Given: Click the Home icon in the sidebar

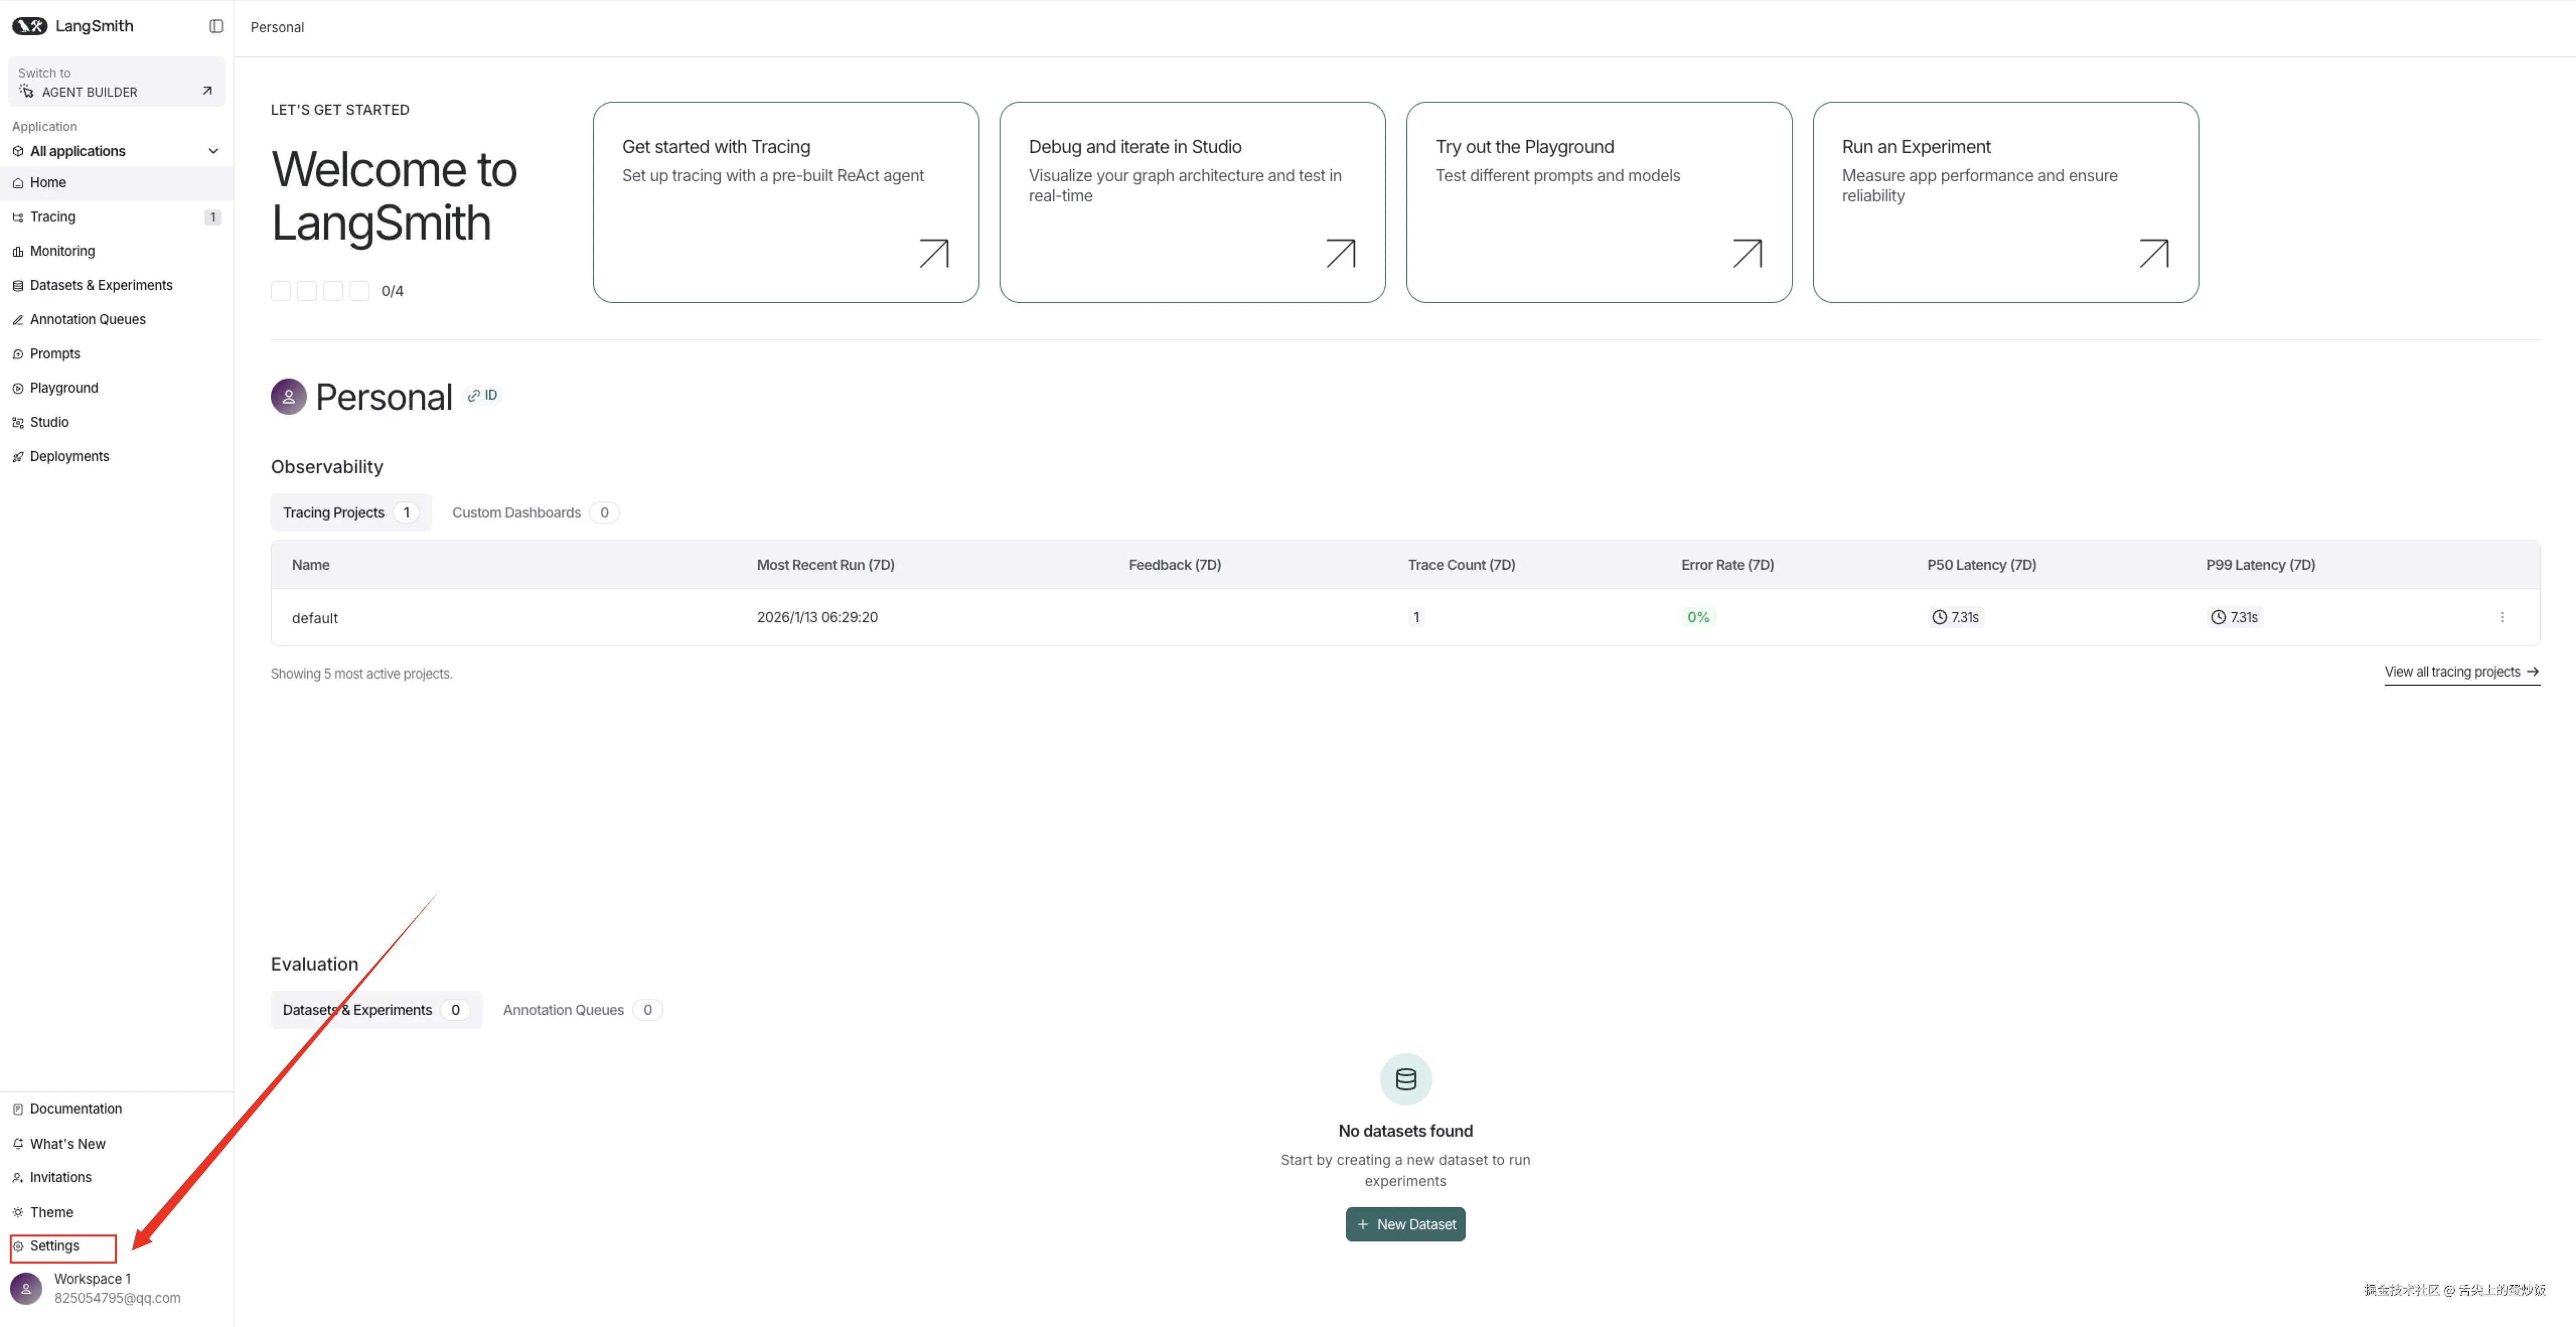Looking at the screenshot, I should pos(18,183).
